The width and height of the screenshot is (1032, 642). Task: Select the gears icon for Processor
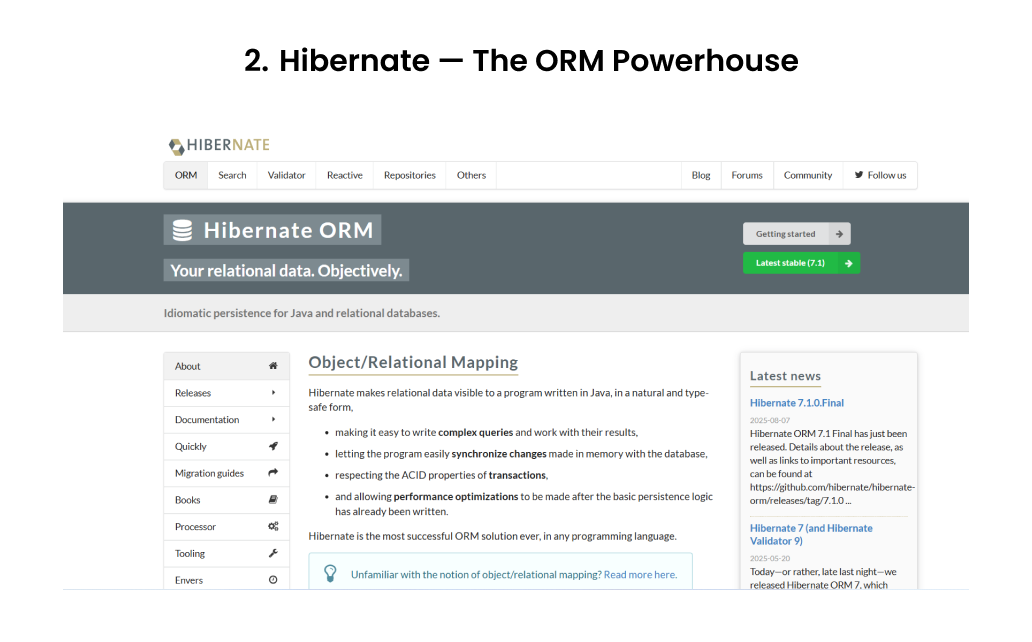tap(272, 527)
